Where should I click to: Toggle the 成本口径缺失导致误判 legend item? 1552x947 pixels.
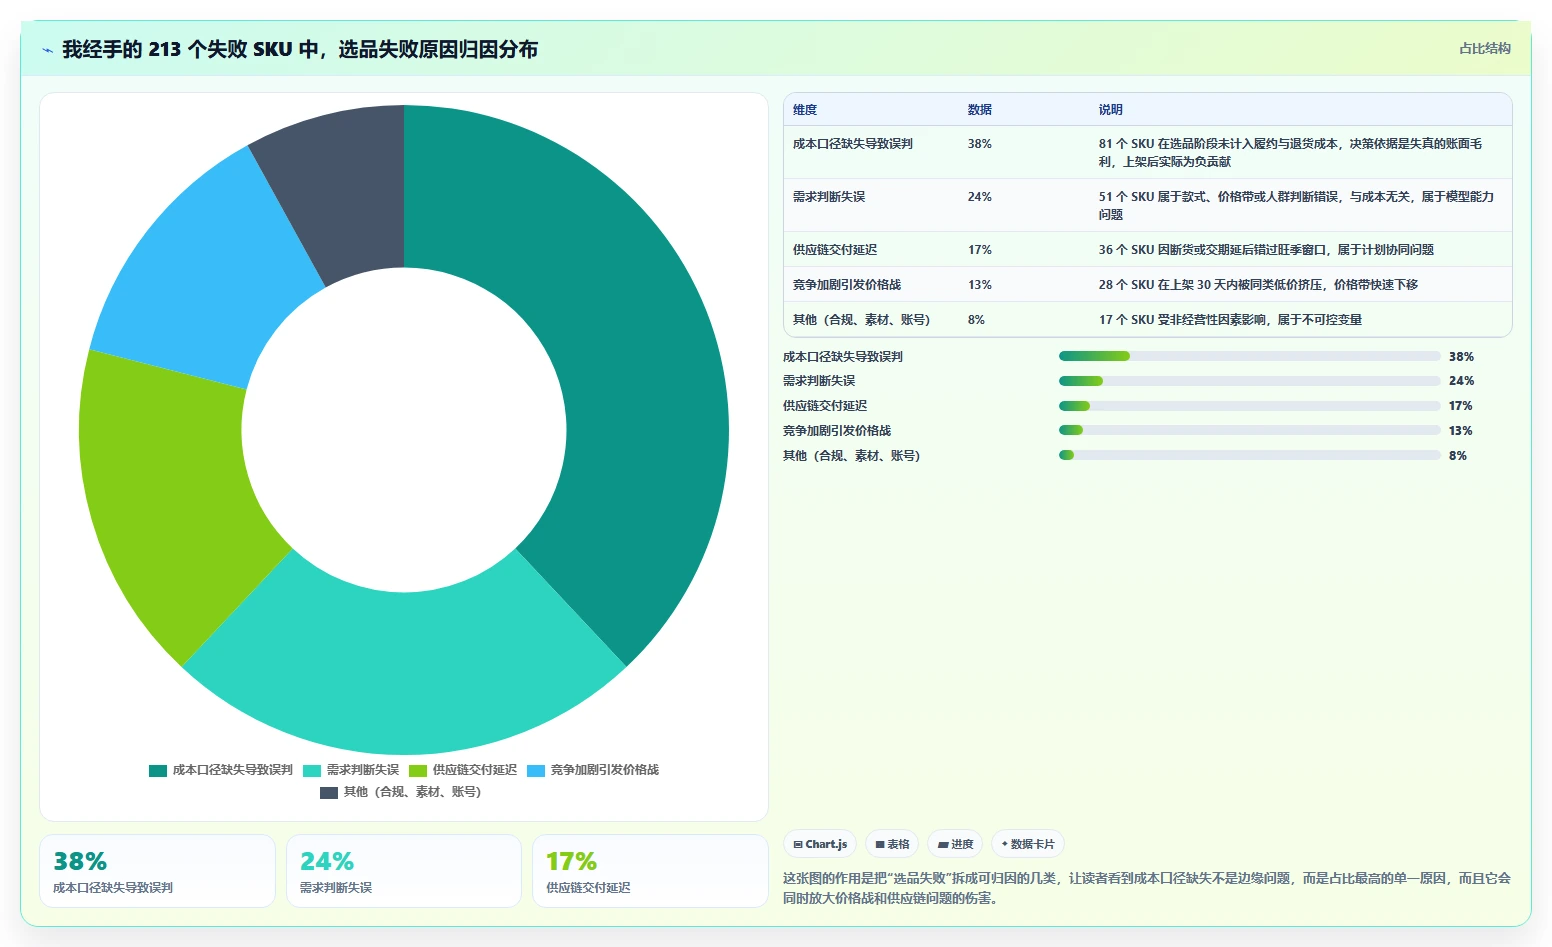pyautogui.click(x=221, y=770)
